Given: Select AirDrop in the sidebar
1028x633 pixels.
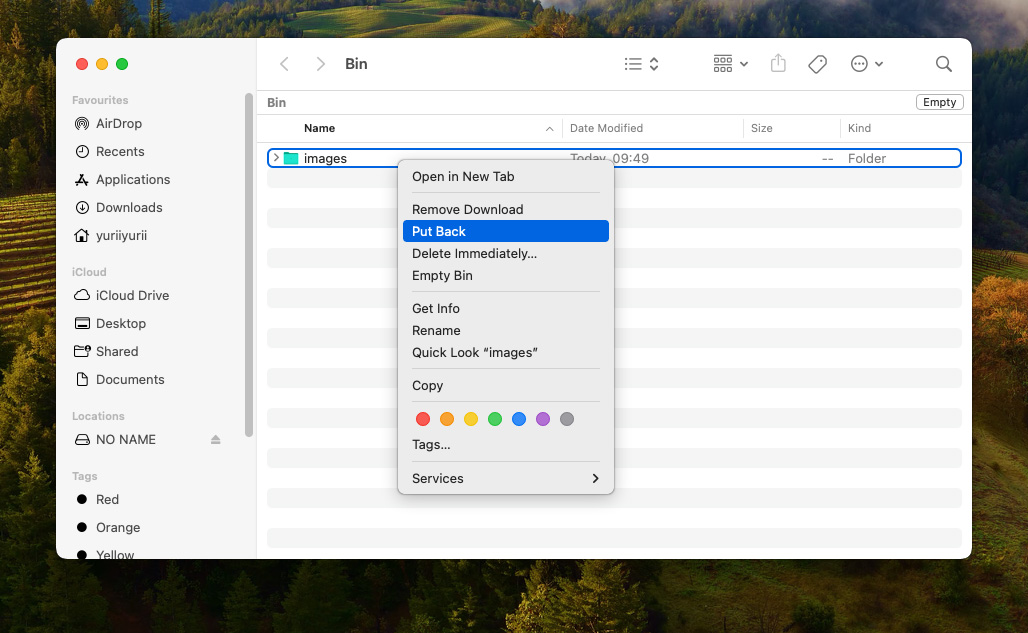Looking at the screenshot, I should pyautogui.click(x=117, y=123).
